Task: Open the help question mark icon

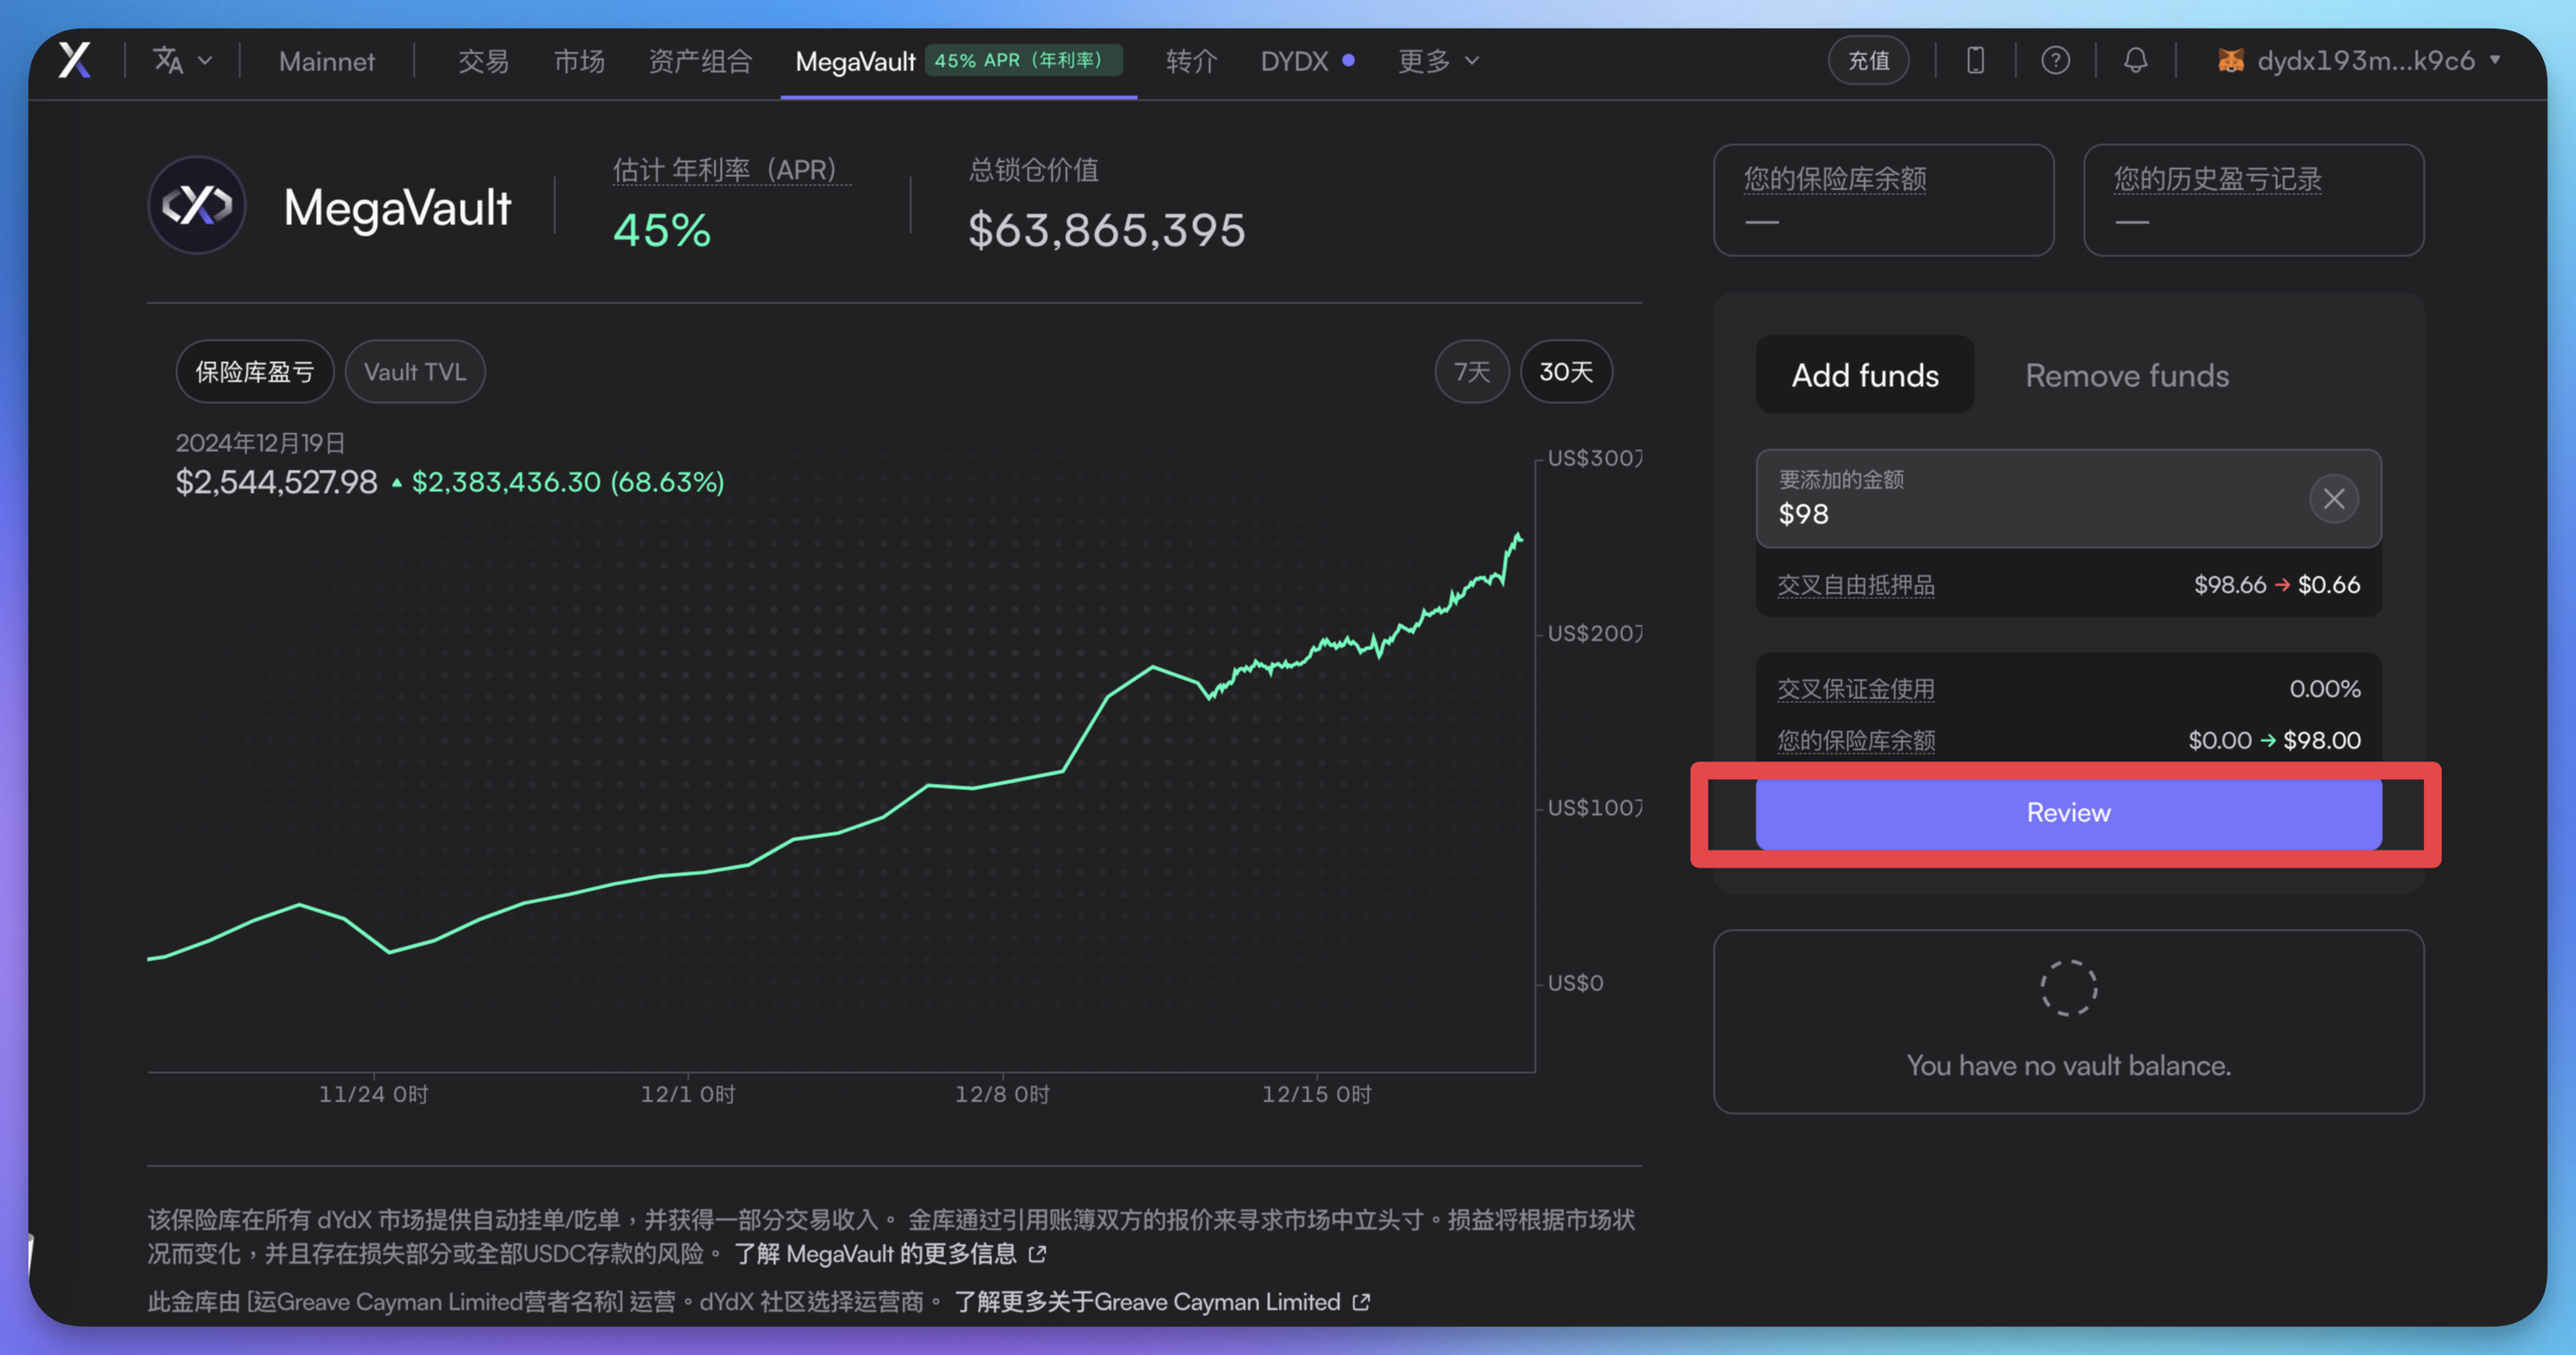Action: 2055,60
